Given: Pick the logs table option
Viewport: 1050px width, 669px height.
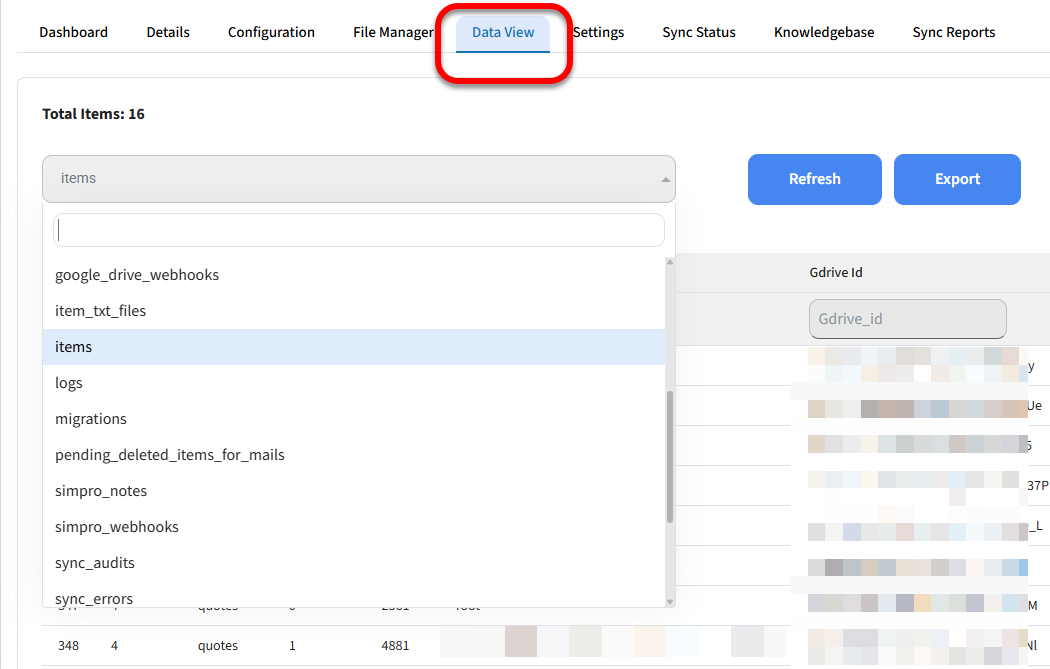Looking at the screenshot, I should click(69, 383).
